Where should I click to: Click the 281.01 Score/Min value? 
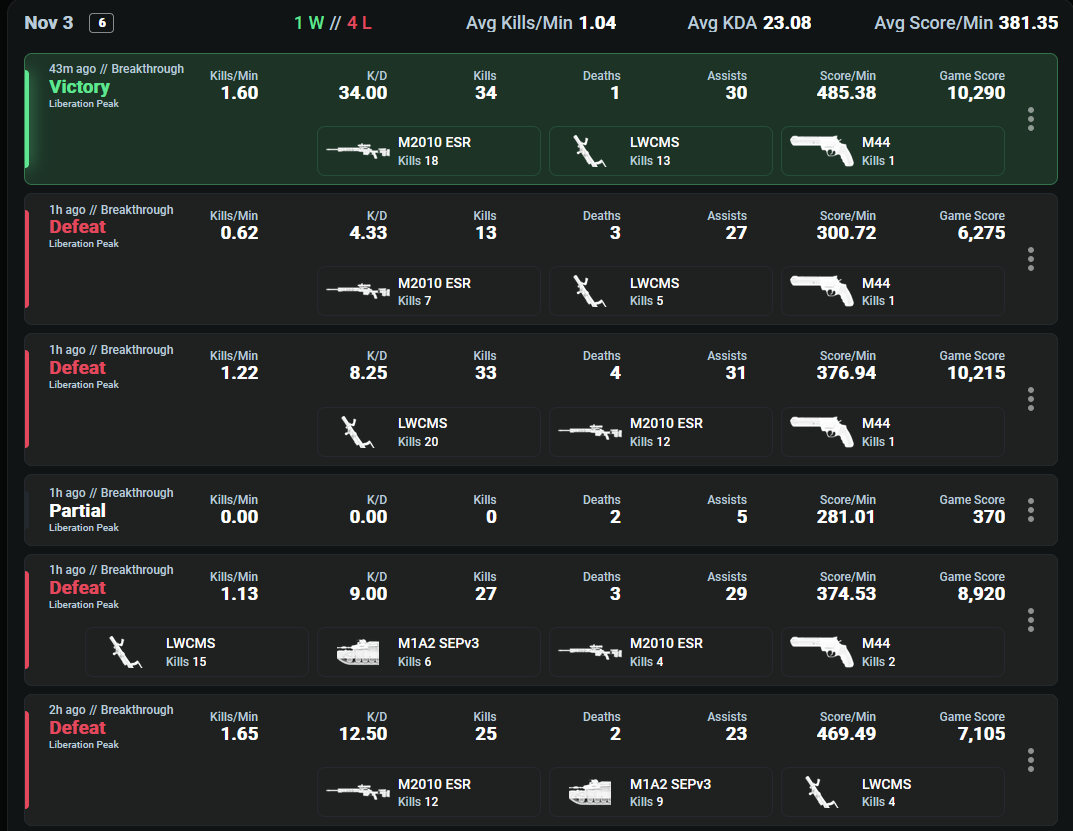pyautogui.click(x=846, y=517)
